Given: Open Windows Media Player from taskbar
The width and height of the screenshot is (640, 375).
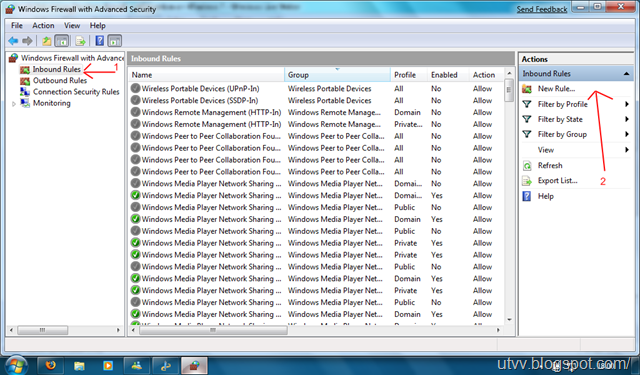Looking at the screenshot, I should pos(108,365).
